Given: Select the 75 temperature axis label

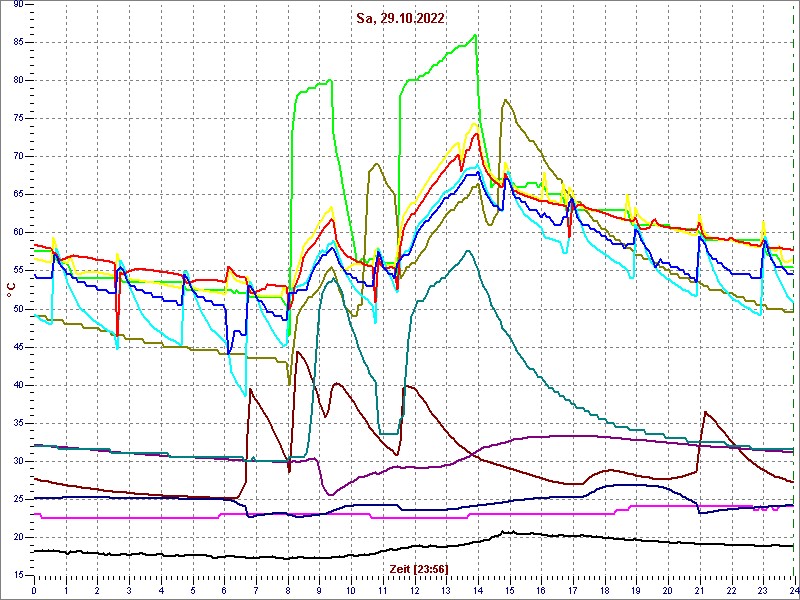Looking at the screenshot, I should tap(17, 118).
